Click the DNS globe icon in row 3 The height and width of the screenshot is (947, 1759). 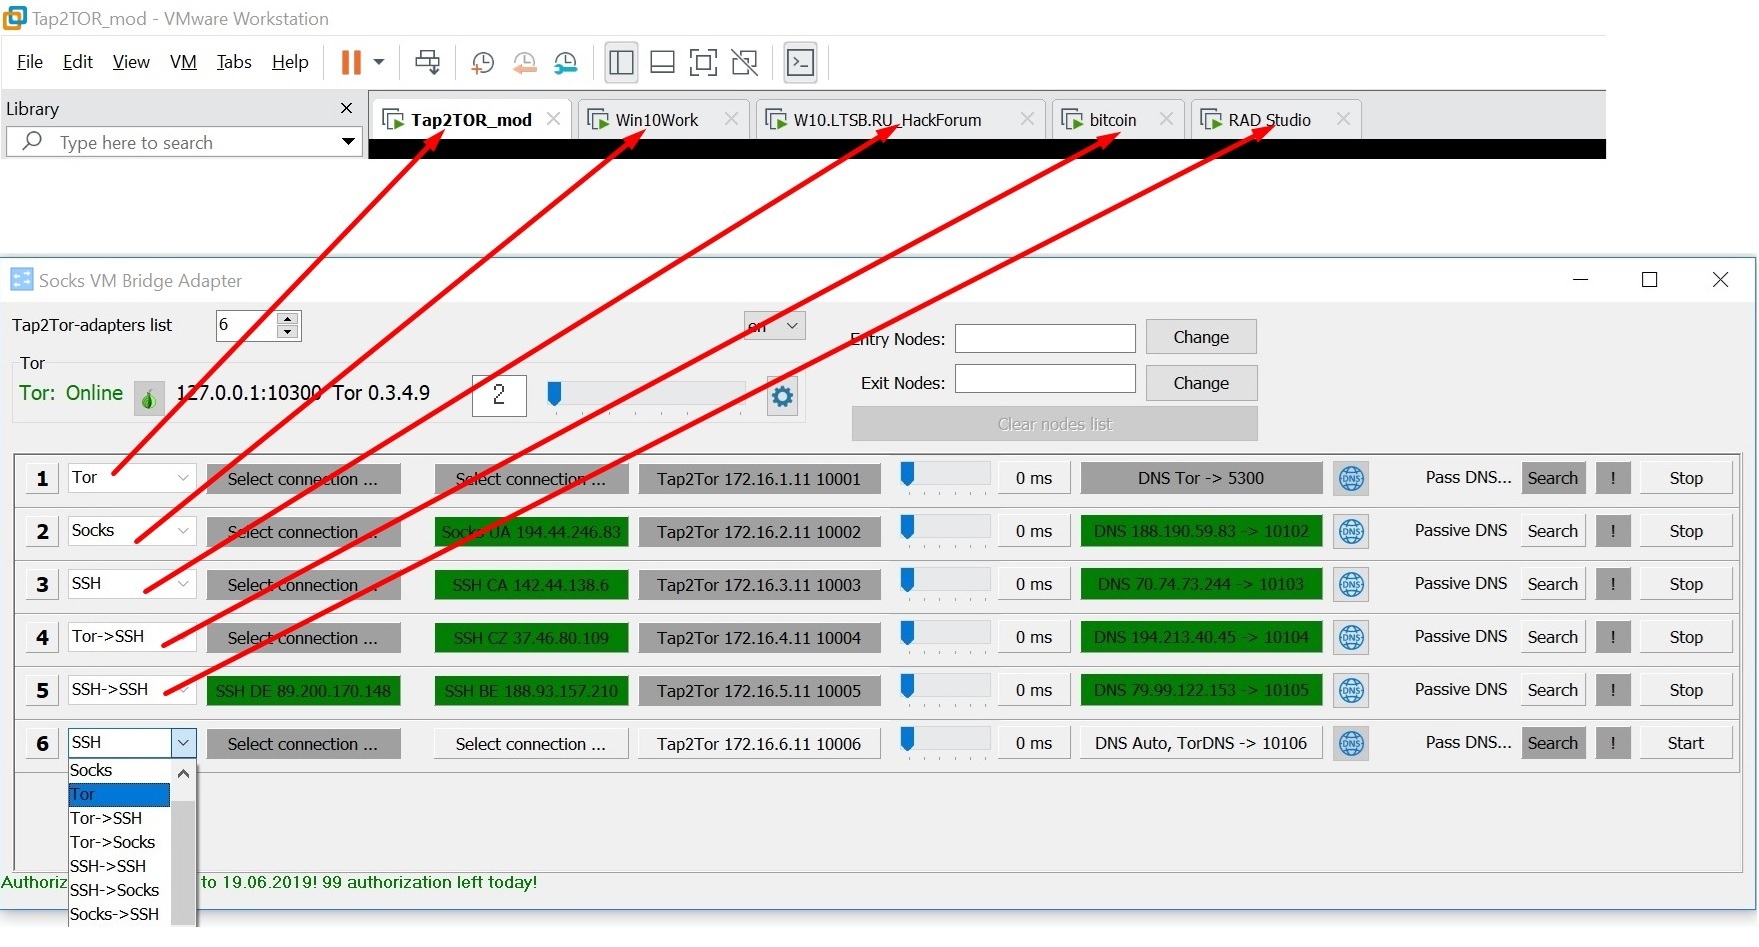[1351, 585]
